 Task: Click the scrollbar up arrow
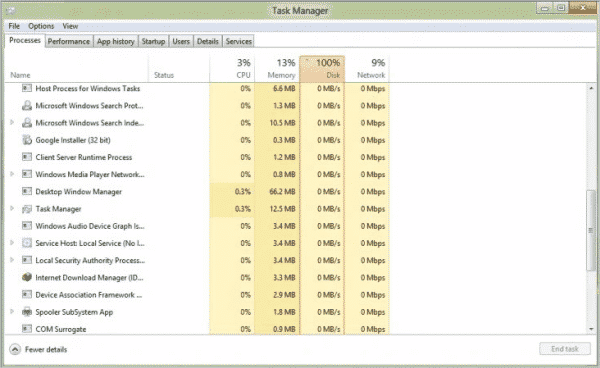pyautogui.click(x=591, y=88)
